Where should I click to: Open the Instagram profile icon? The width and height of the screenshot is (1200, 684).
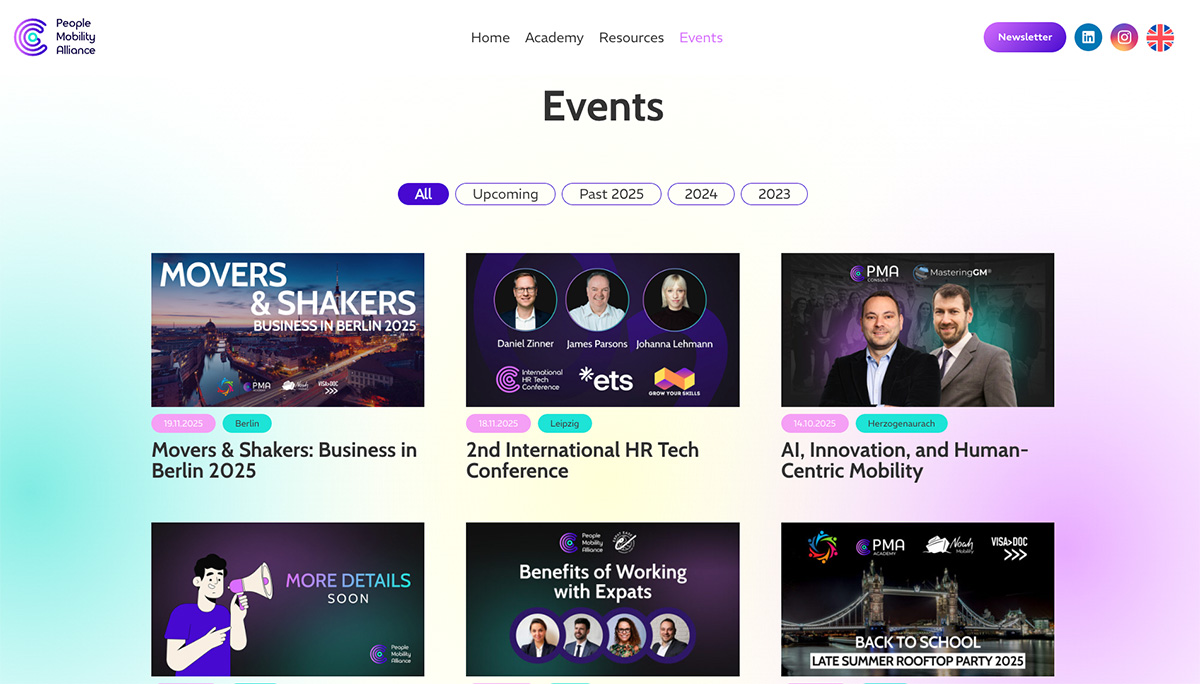[x=1124, y=38]
